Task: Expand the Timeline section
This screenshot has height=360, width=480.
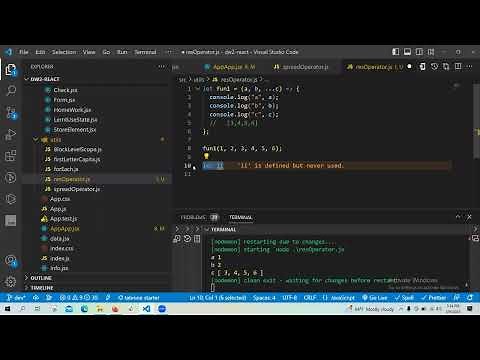Action: point(42,288)
